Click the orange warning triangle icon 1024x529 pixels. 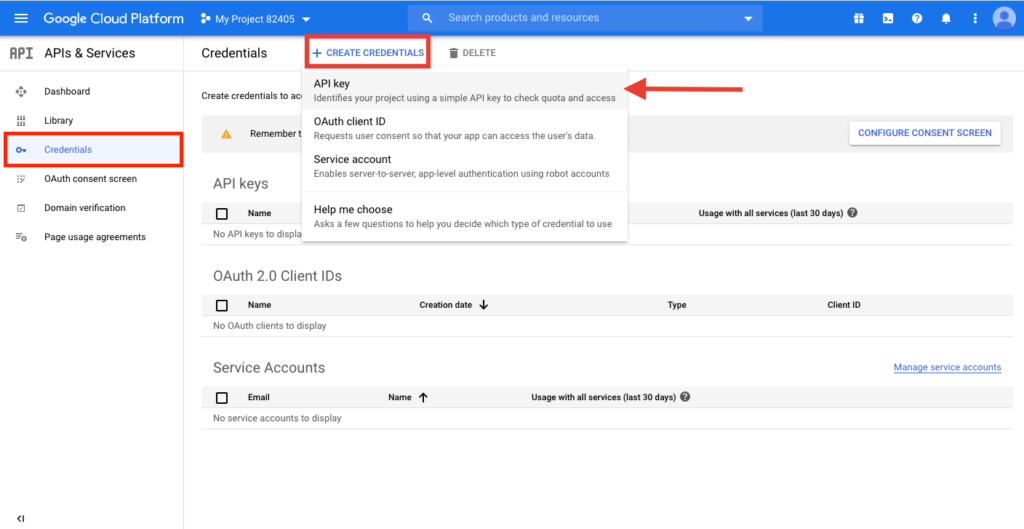[226, 134]
